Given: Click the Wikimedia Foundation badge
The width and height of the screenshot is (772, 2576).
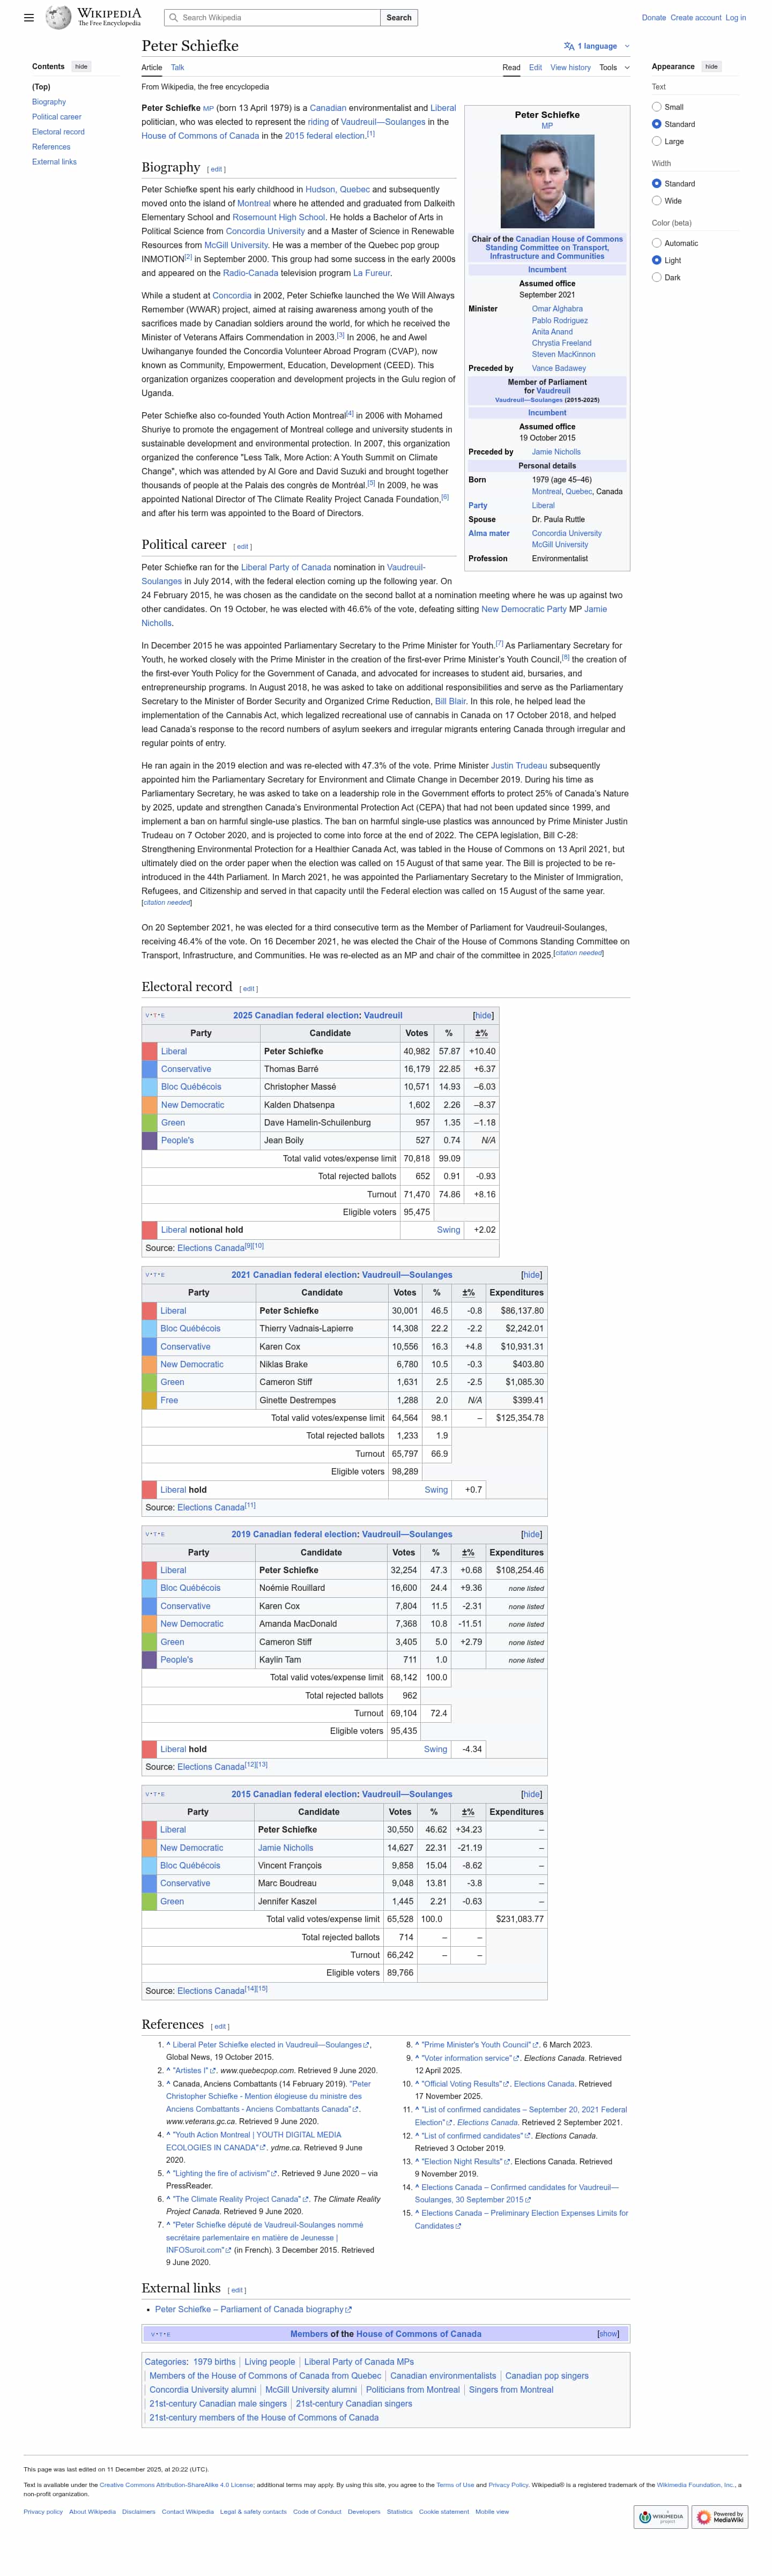Looking at the screenshot, I should pyautogui.click(x=660, y=2517).
